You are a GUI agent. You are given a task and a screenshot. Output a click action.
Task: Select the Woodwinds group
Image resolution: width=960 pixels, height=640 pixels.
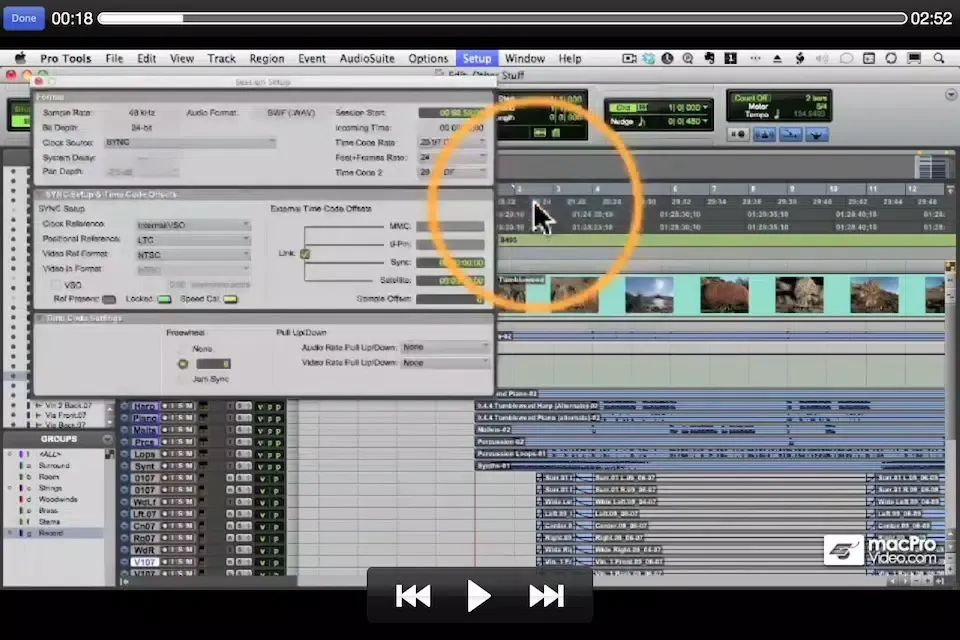pos(58,499)
